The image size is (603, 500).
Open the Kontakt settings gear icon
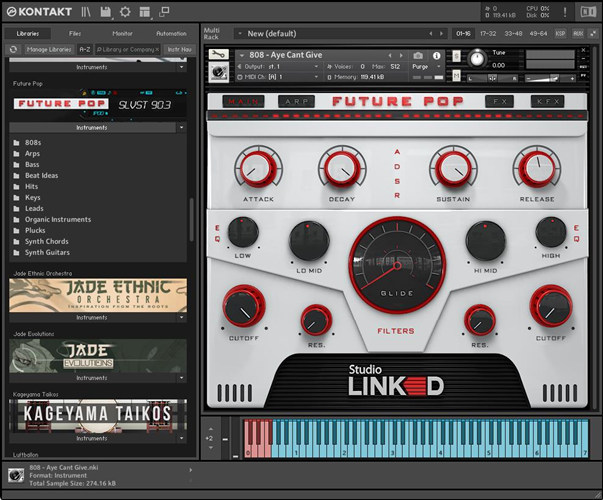(125, 11)
